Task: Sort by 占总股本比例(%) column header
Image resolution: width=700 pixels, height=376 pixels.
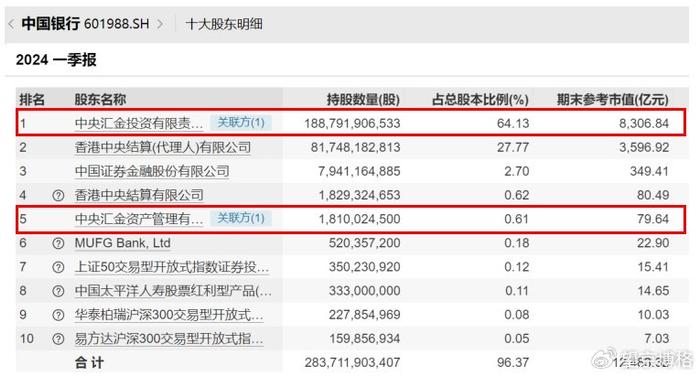Action: [480, 99]
